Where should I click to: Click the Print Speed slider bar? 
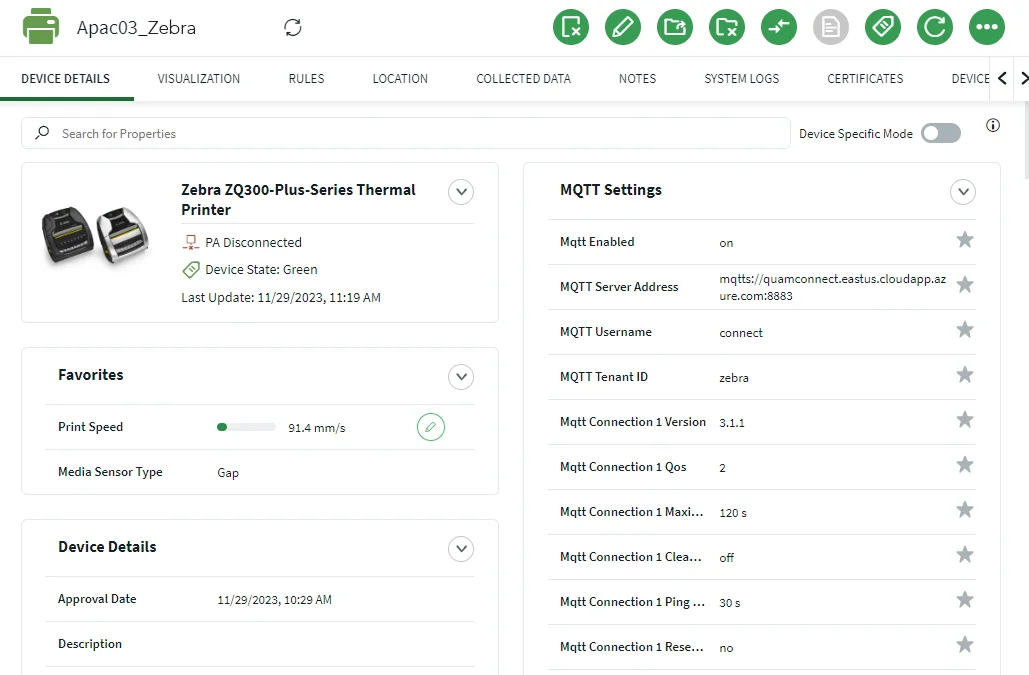pyautogui.click(x=246, y=427)
